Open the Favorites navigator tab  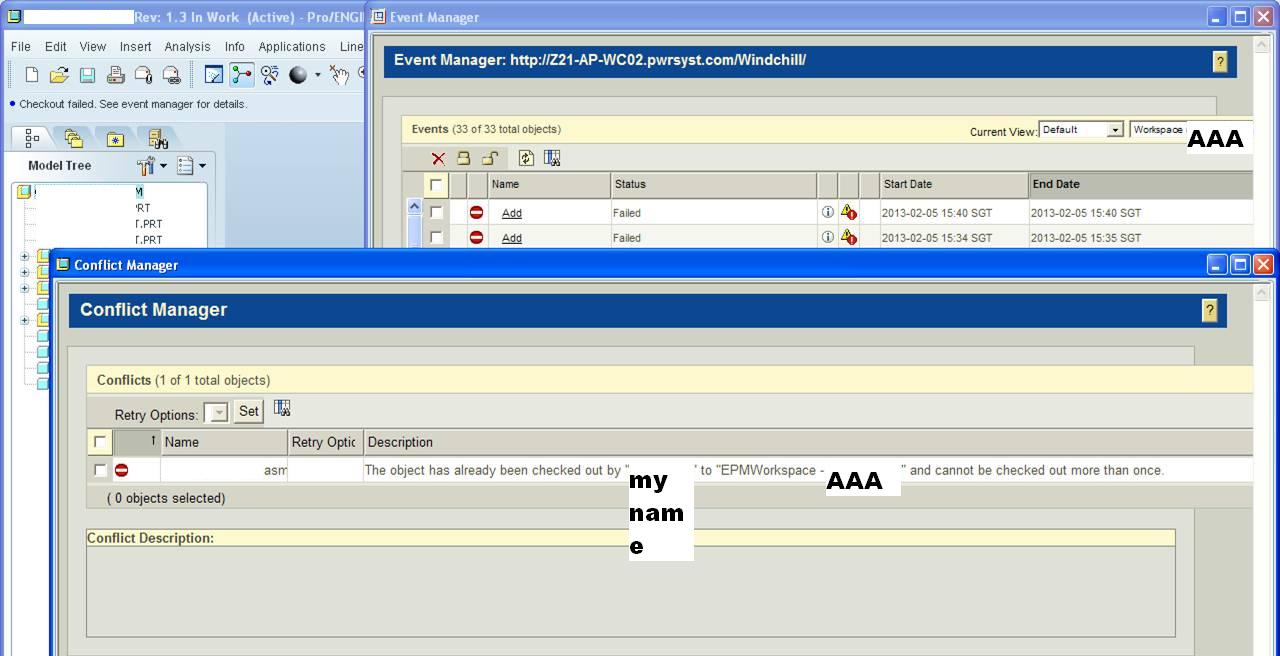coord(115,138)
